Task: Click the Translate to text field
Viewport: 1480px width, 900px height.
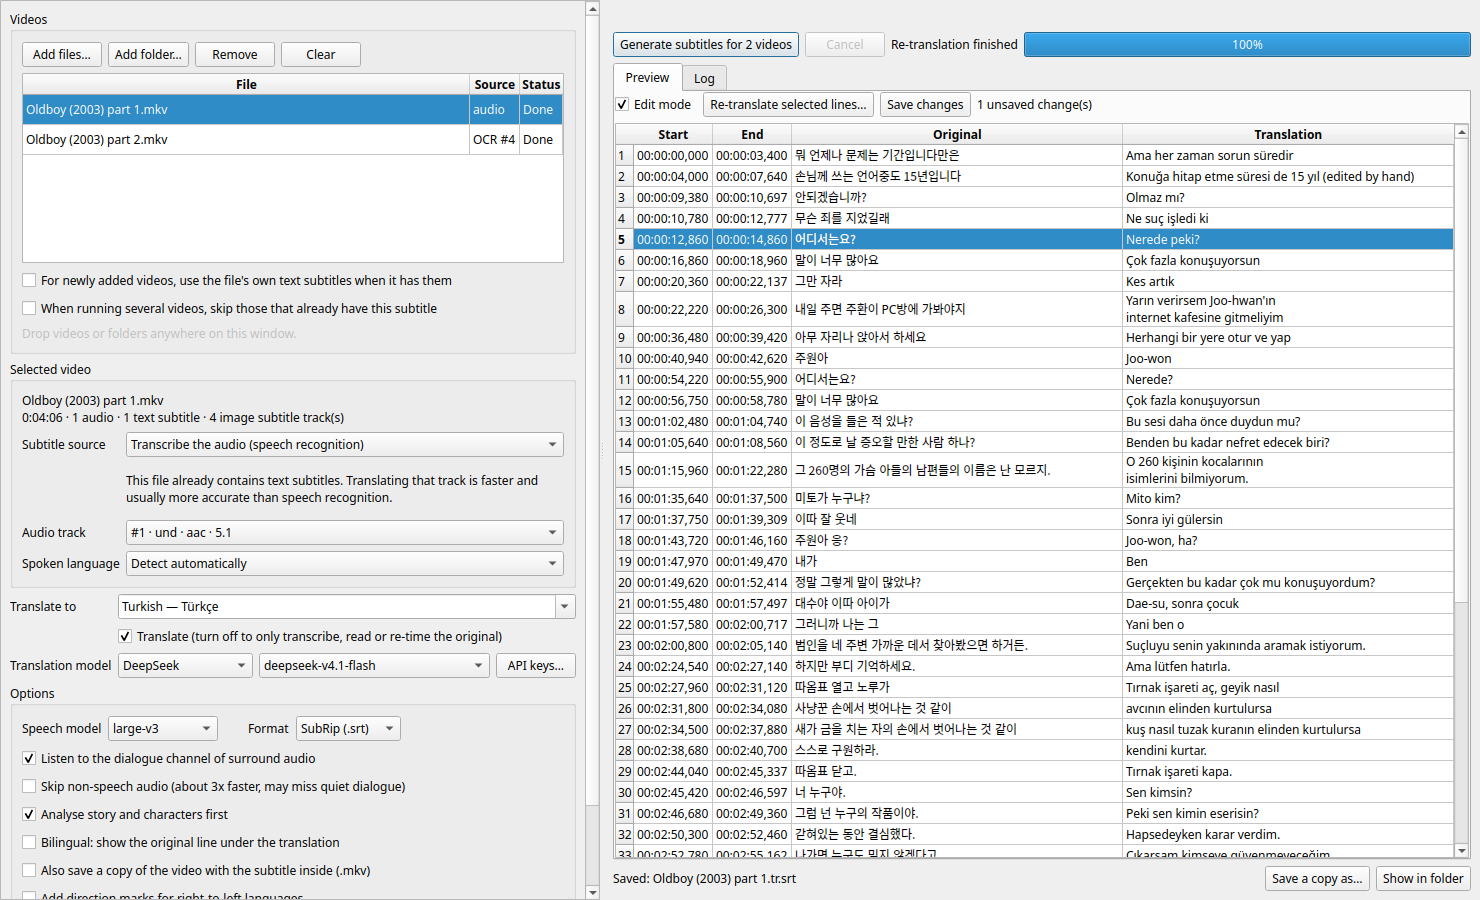Action: pos(337,607)
